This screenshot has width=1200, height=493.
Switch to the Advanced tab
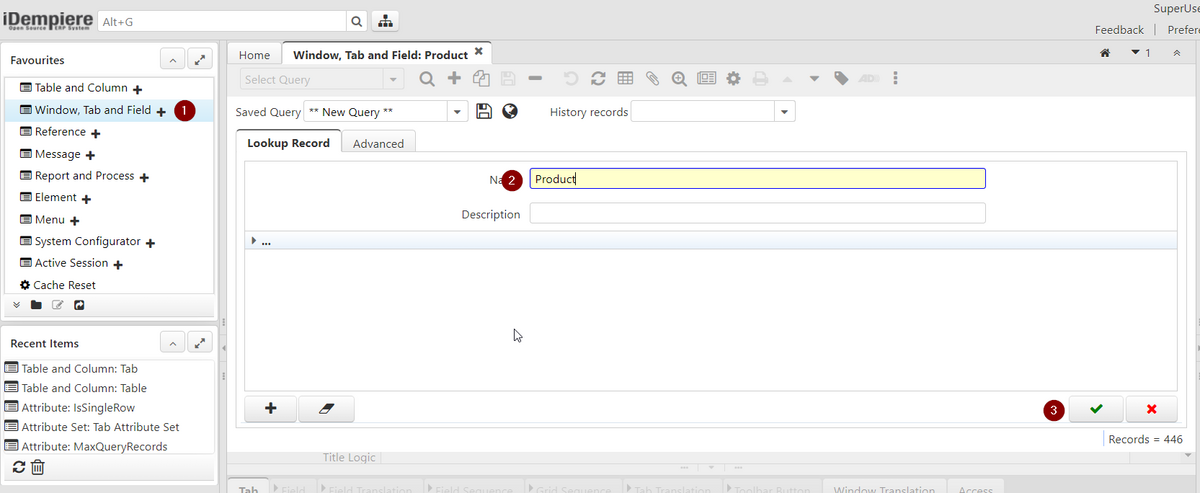coord(378,143)
